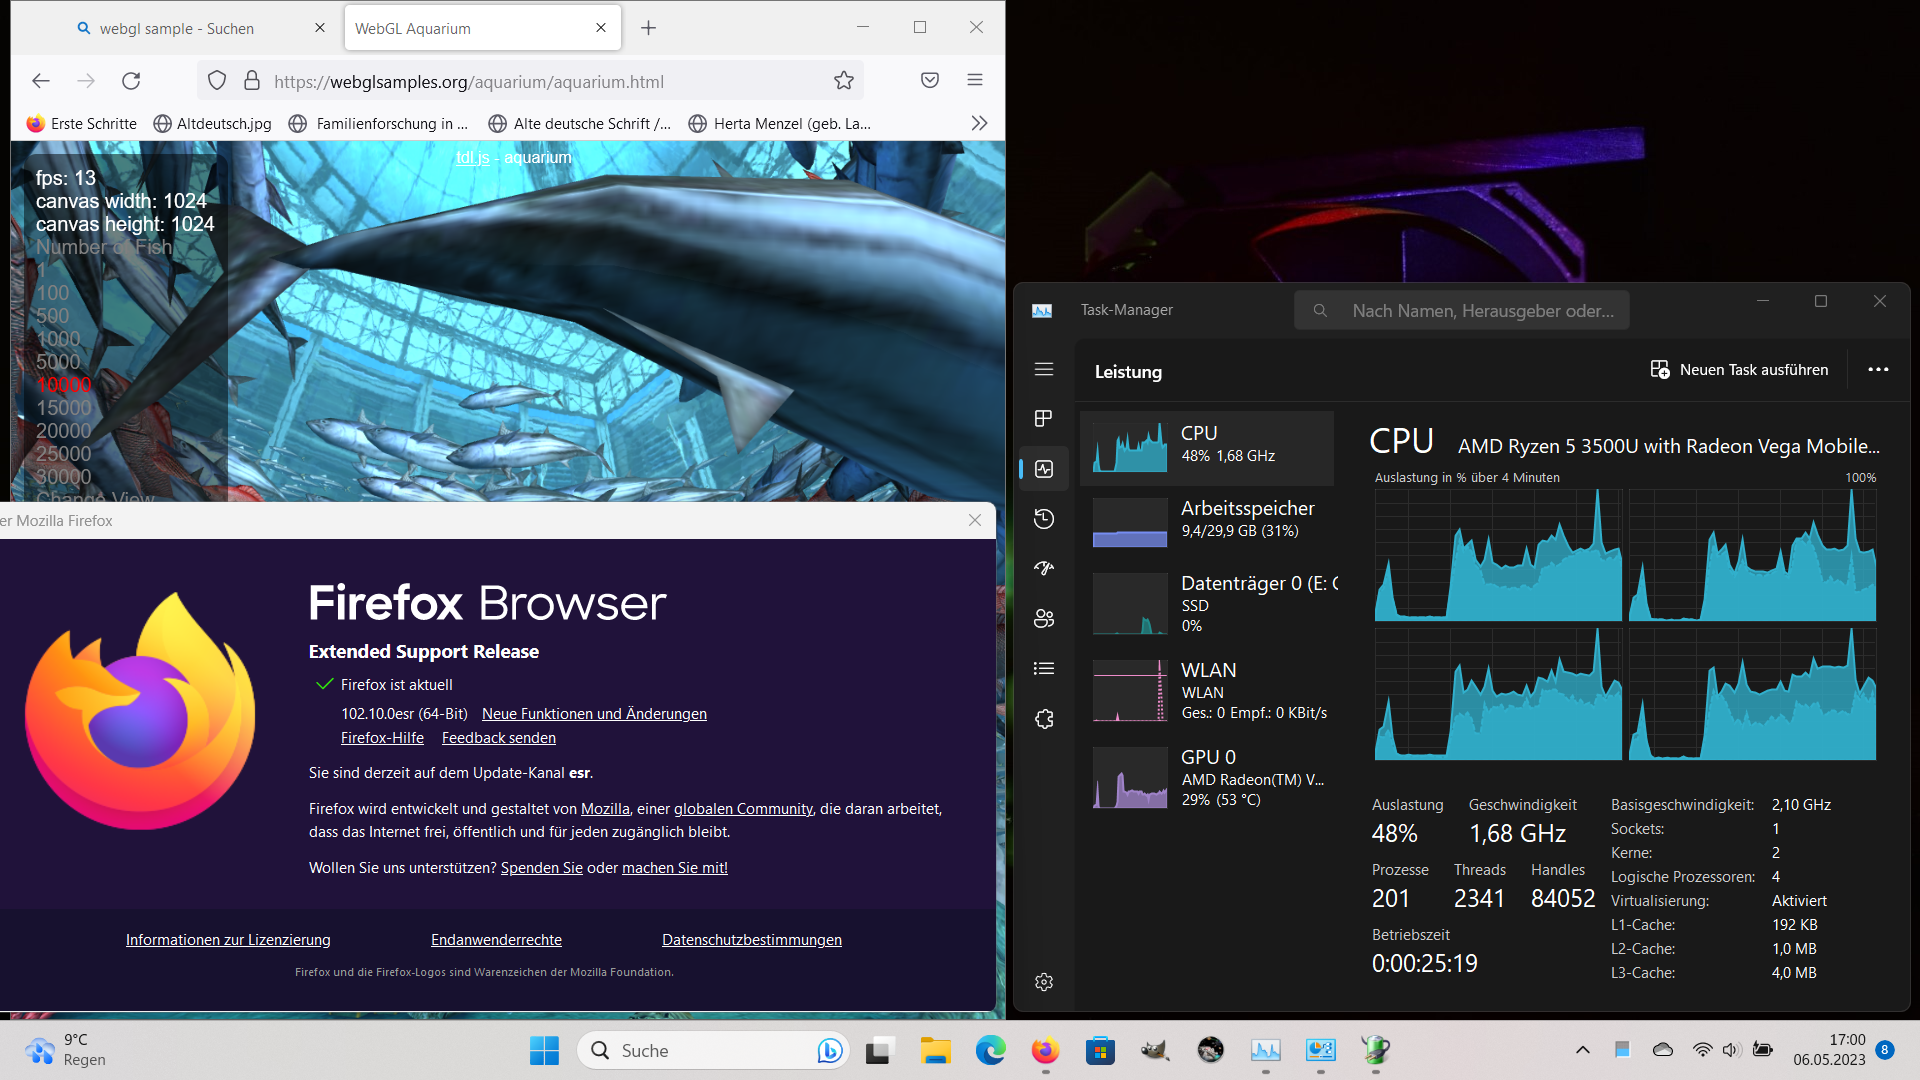Open App history sidebar icon in Task Manager

(x=1044, y=518)
